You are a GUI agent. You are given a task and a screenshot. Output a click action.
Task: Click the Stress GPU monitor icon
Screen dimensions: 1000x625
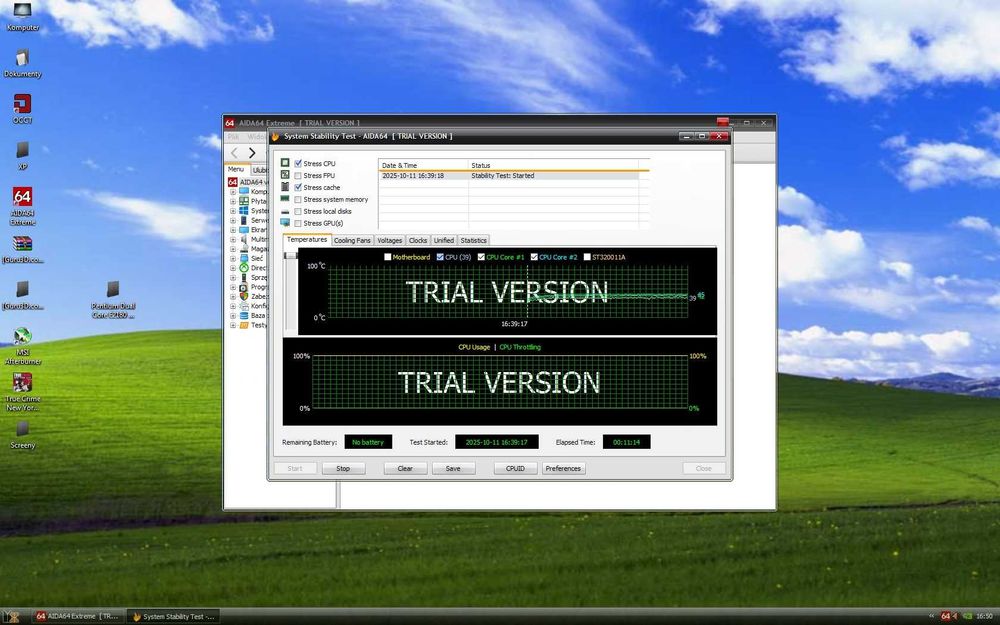pos(285,223)
